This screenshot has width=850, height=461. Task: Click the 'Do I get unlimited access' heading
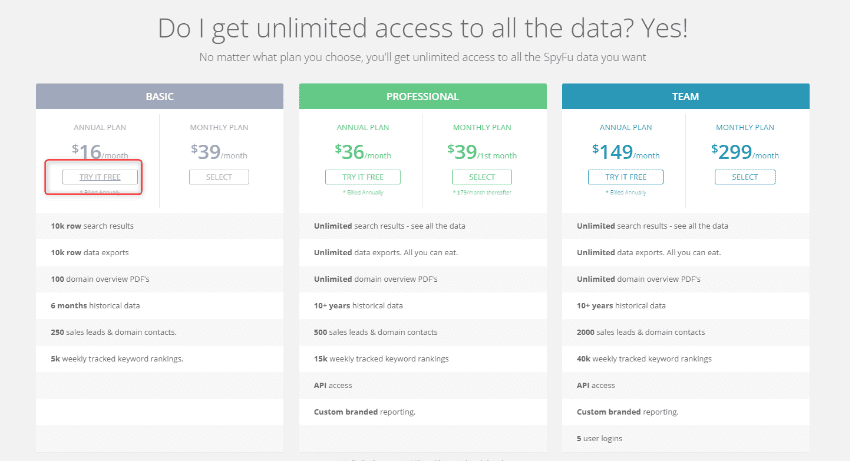point(424,29)
